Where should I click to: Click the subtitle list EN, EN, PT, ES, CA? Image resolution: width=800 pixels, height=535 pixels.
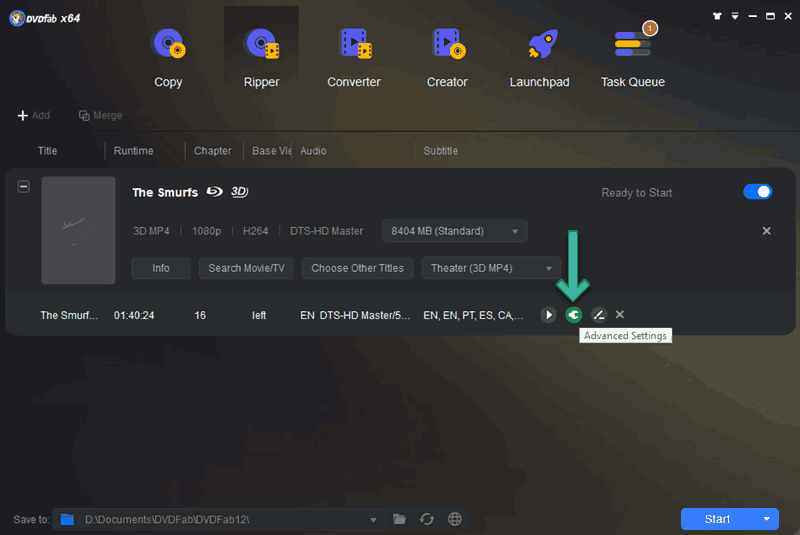click(x=473, y=315)
